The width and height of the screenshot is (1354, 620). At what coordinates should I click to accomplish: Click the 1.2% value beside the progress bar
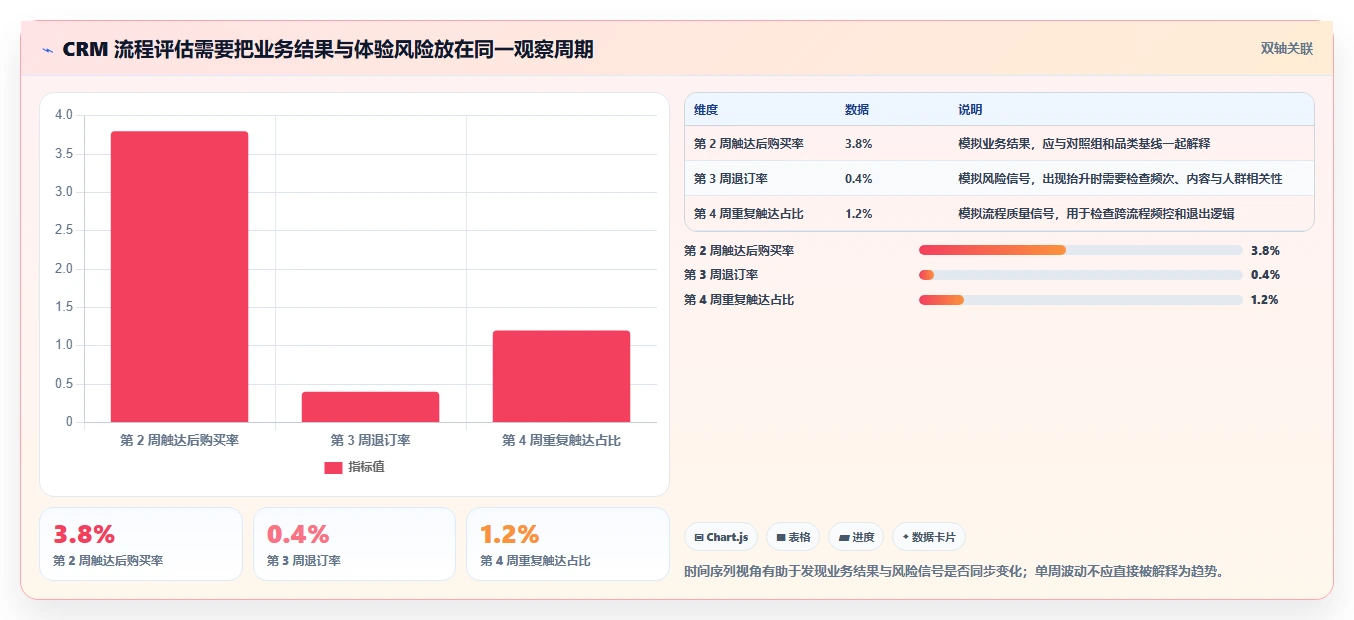(x=1265, y=300)
